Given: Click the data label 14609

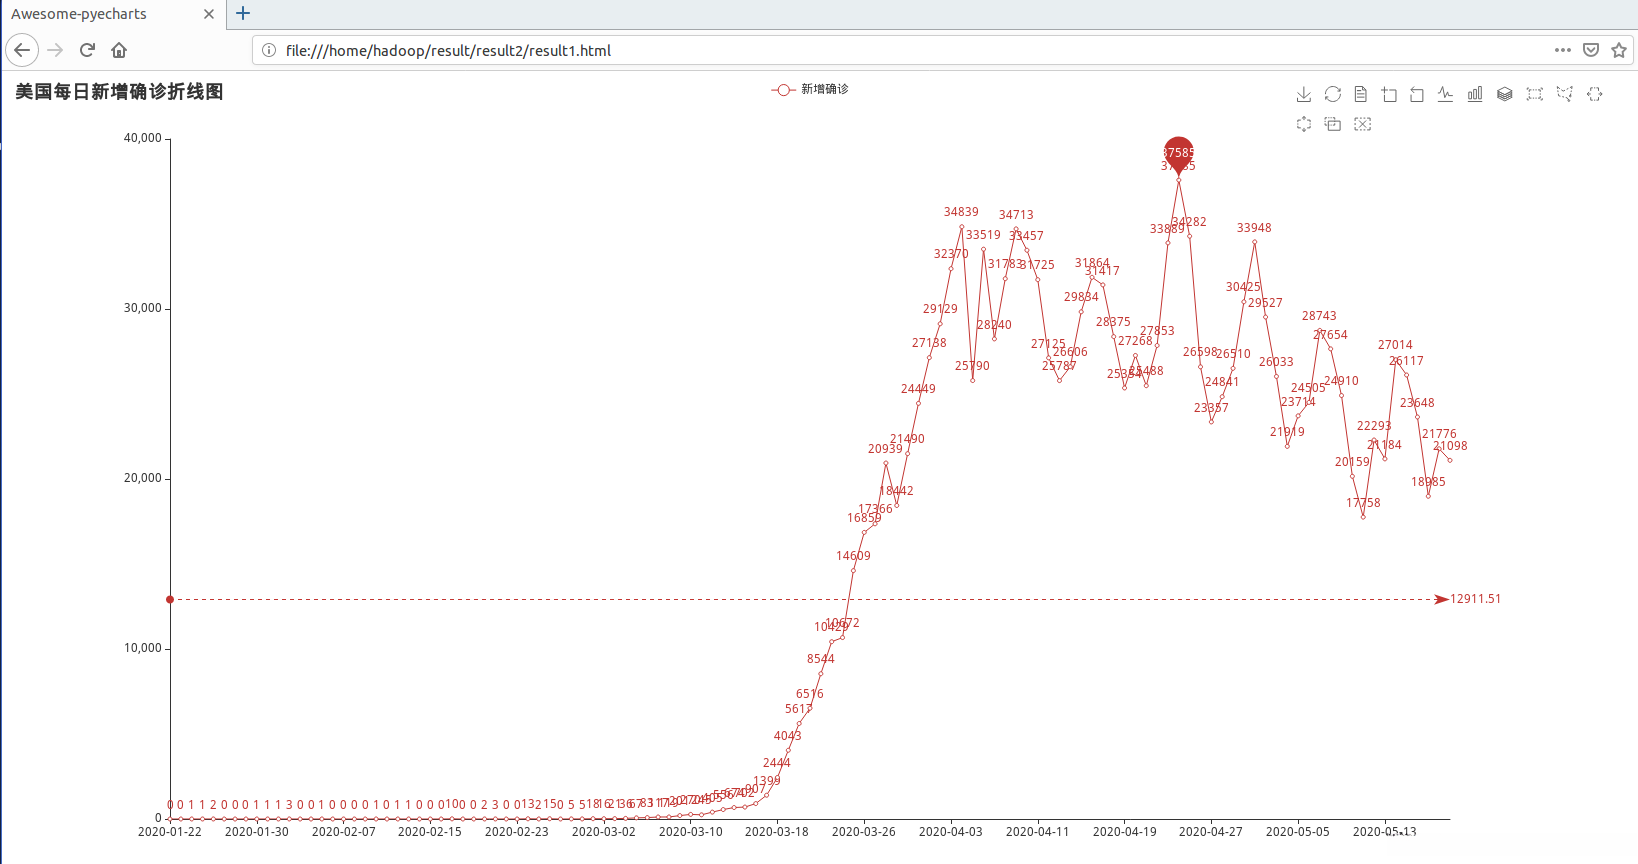Looking at the screenshot, I should pyautogui.click(x=853, y=556).
